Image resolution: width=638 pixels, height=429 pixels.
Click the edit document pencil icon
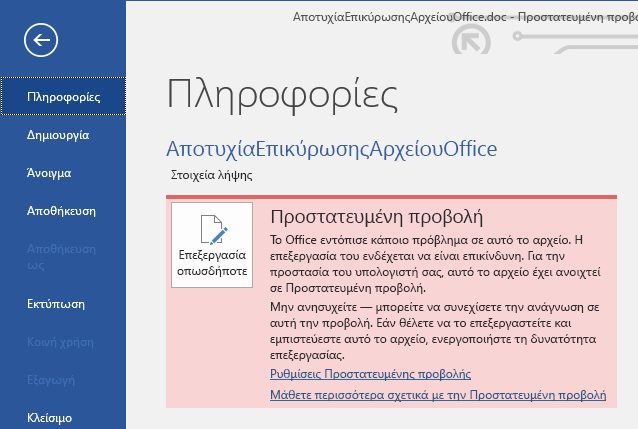click(214, 230)
